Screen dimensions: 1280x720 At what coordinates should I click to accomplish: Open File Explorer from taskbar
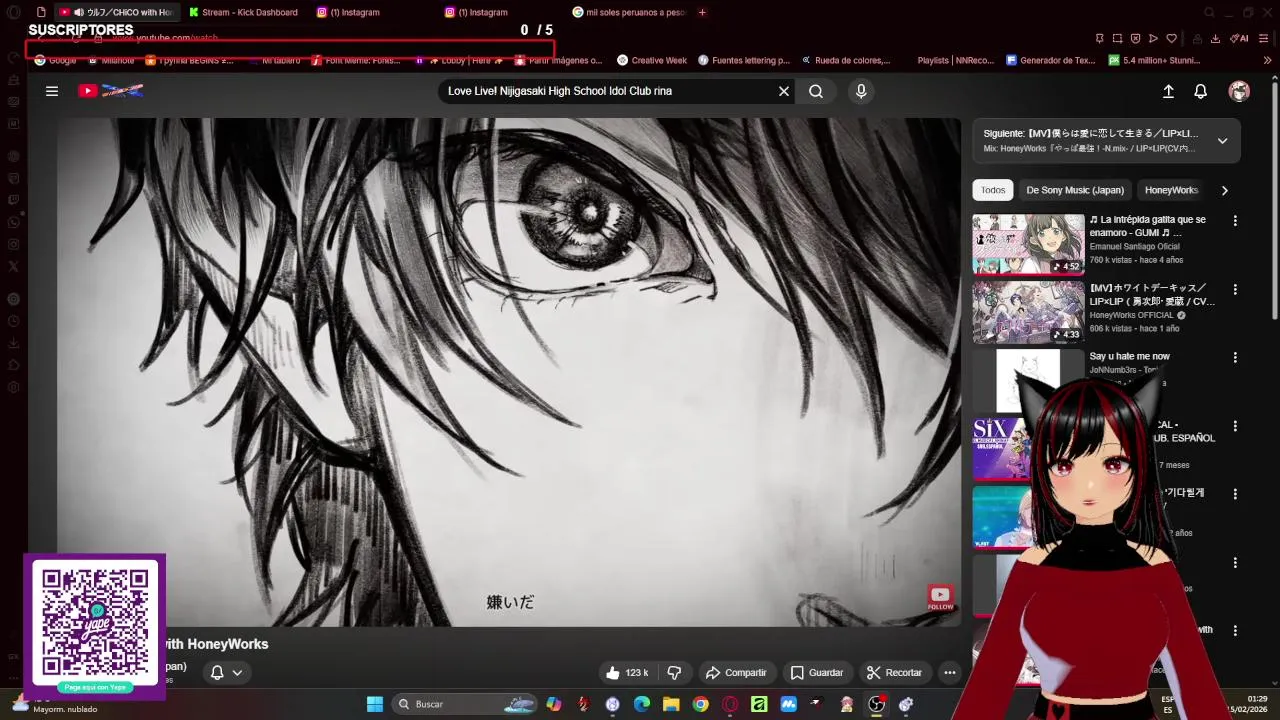click(671, 704)
